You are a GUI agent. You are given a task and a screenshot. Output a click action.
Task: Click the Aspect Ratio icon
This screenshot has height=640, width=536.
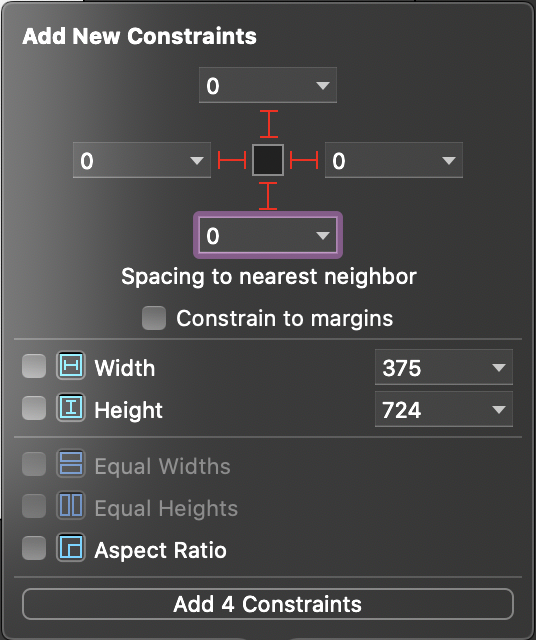(x=71, y=547)
